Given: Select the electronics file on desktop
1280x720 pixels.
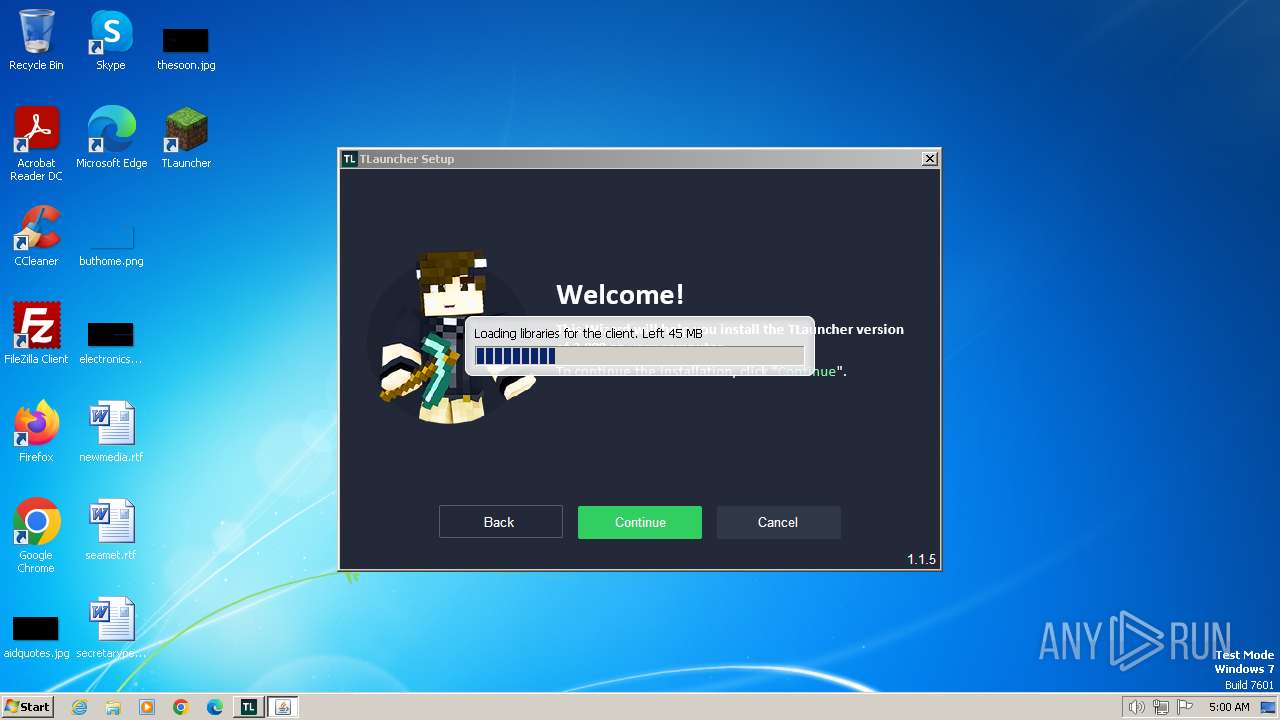Looking at the screenshot, I should pyautogui.click(x=111, y=342).
